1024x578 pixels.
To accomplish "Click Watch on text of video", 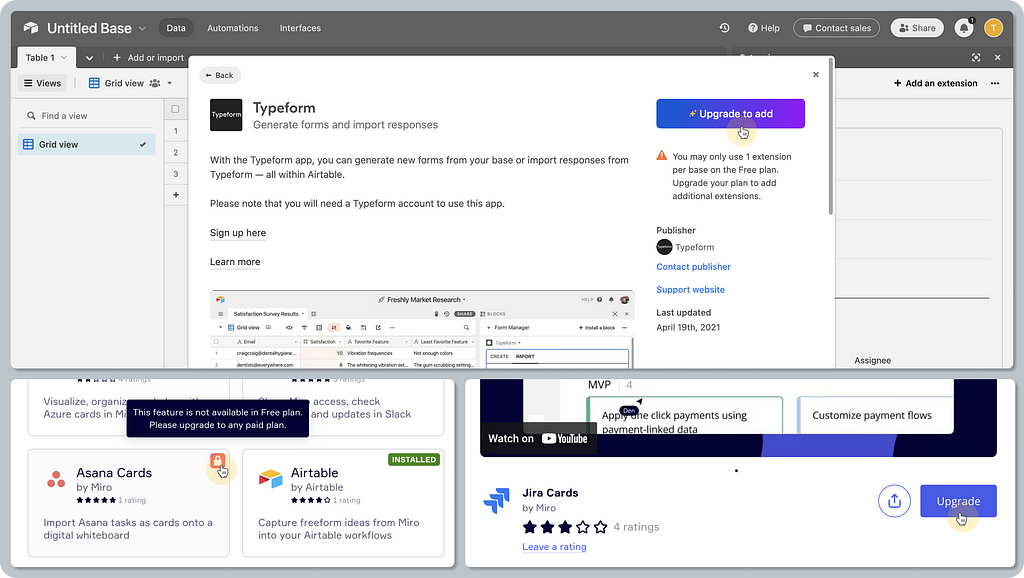I will (511, 439).
